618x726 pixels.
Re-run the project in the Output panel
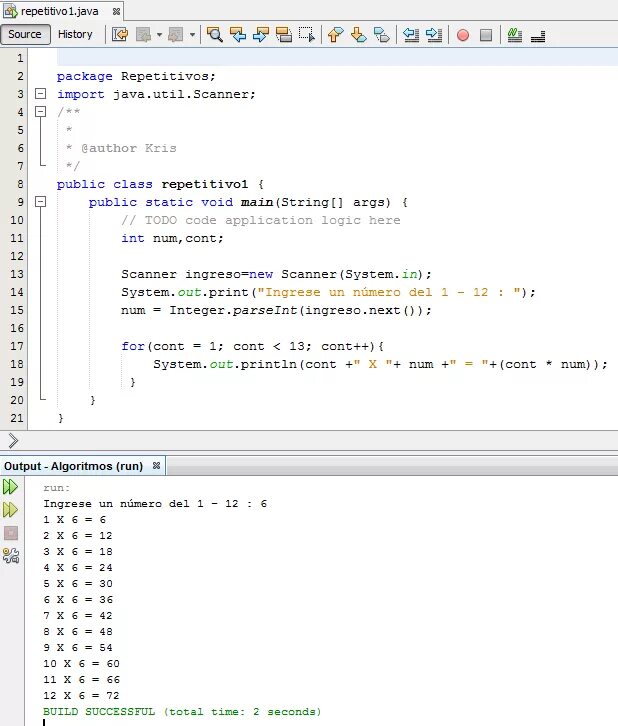pos(10,487)
